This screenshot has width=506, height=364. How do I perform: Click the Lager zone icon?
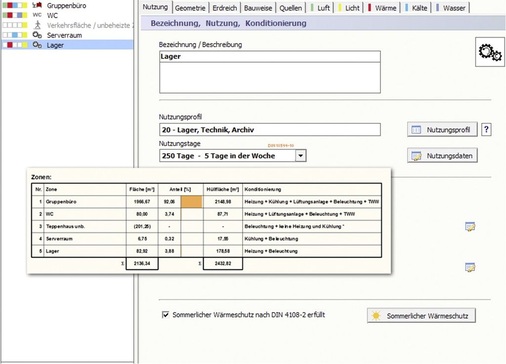[x=37, y=45]
